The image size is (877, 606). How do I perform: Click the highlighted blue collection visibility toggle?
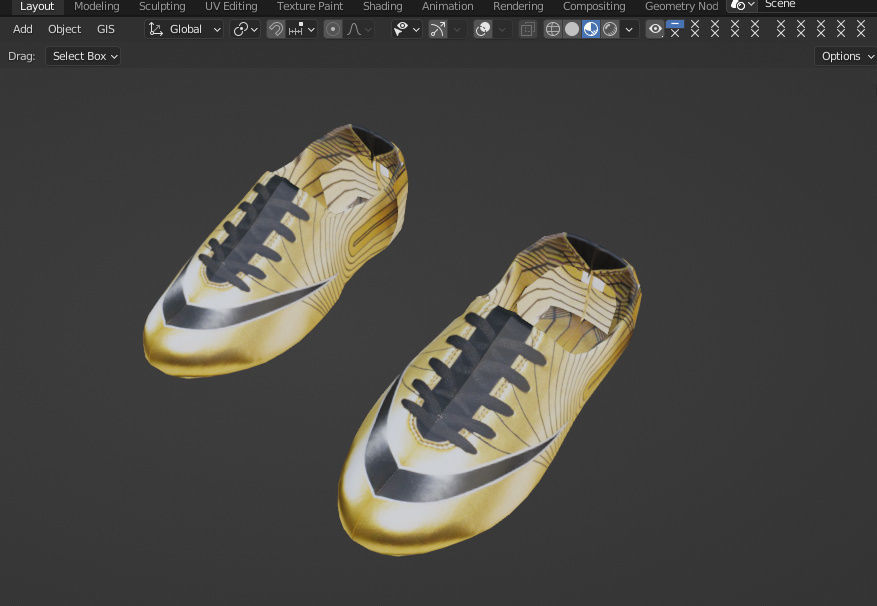point(675,24)
